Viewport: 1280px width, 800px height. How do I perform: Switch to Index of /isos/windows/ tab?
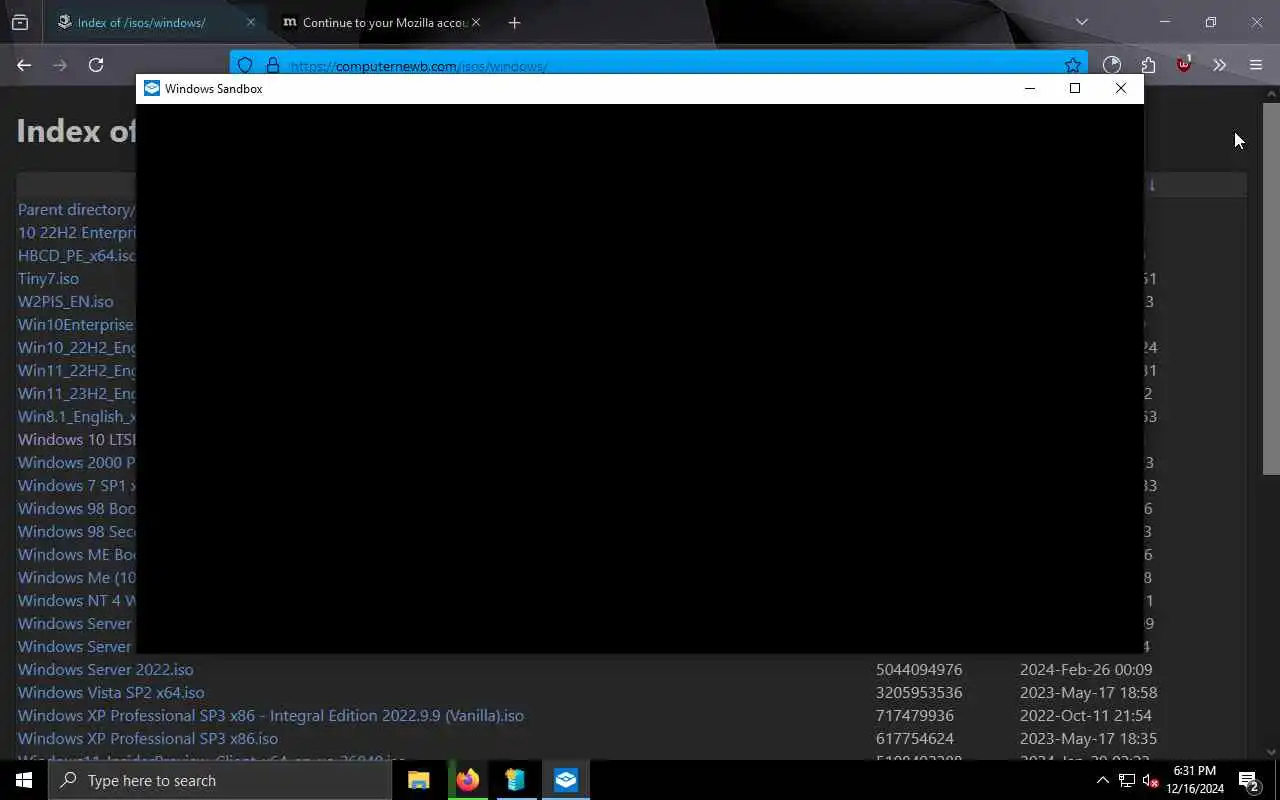[x=156, y=22]
